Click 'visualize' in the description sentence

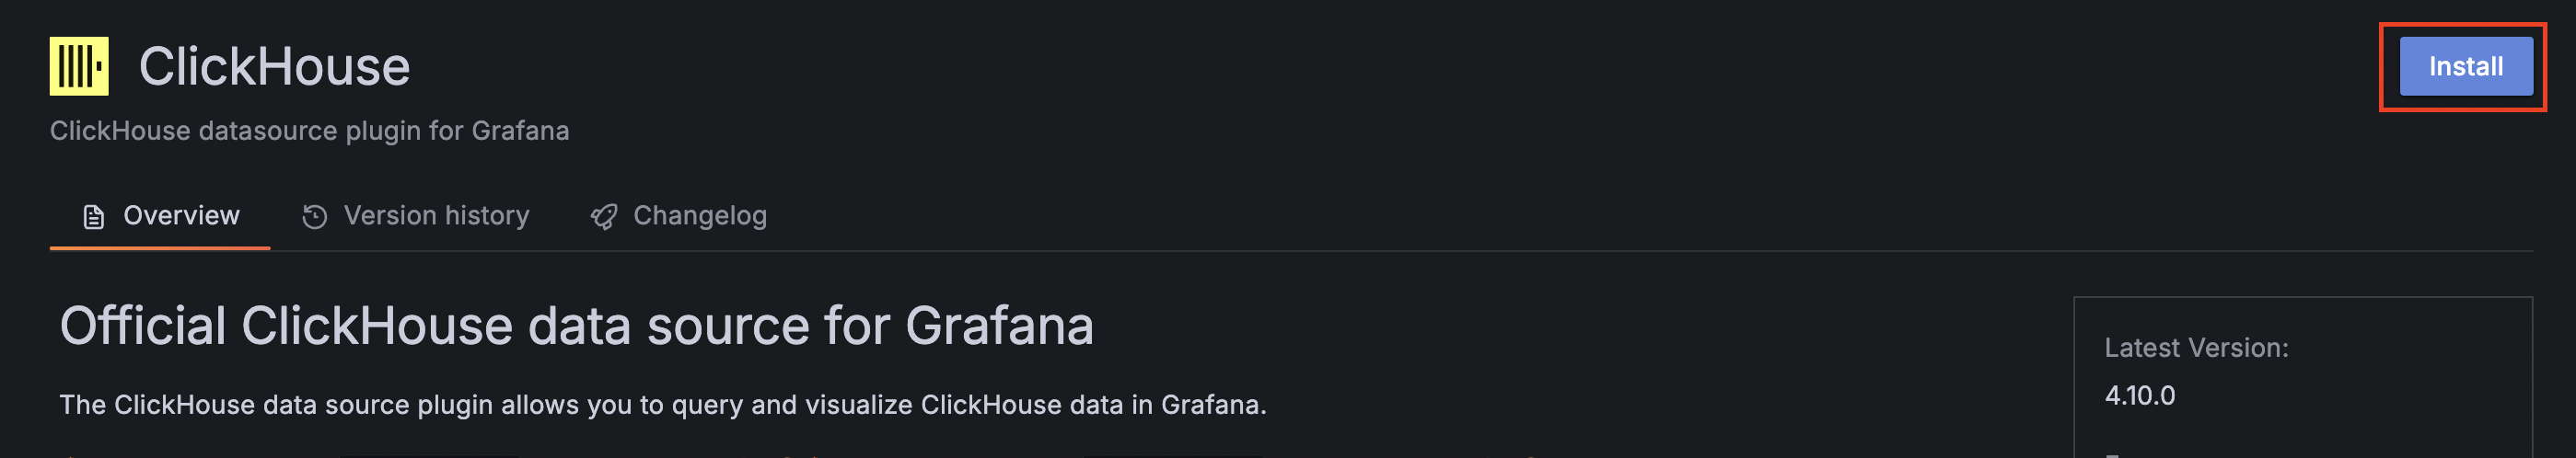(x=859, y=404)
